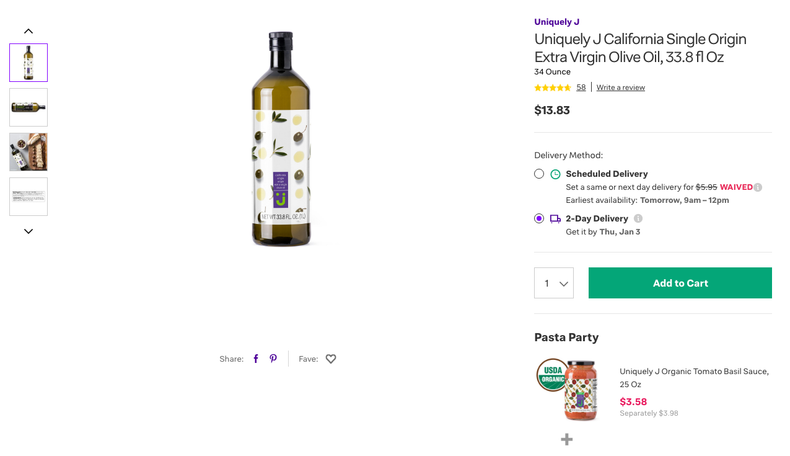Image resolution: width=790 pixels, height=456 pixels.
Task: Click the Add to Cart button
Action: 680,283
